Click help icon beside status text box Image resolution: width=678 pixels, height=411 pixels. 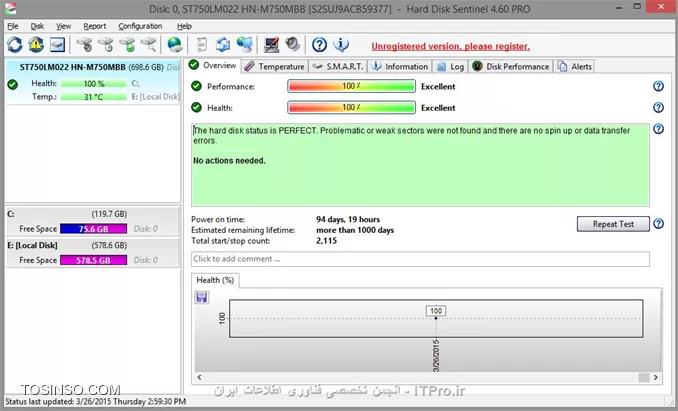pos(658,129)
